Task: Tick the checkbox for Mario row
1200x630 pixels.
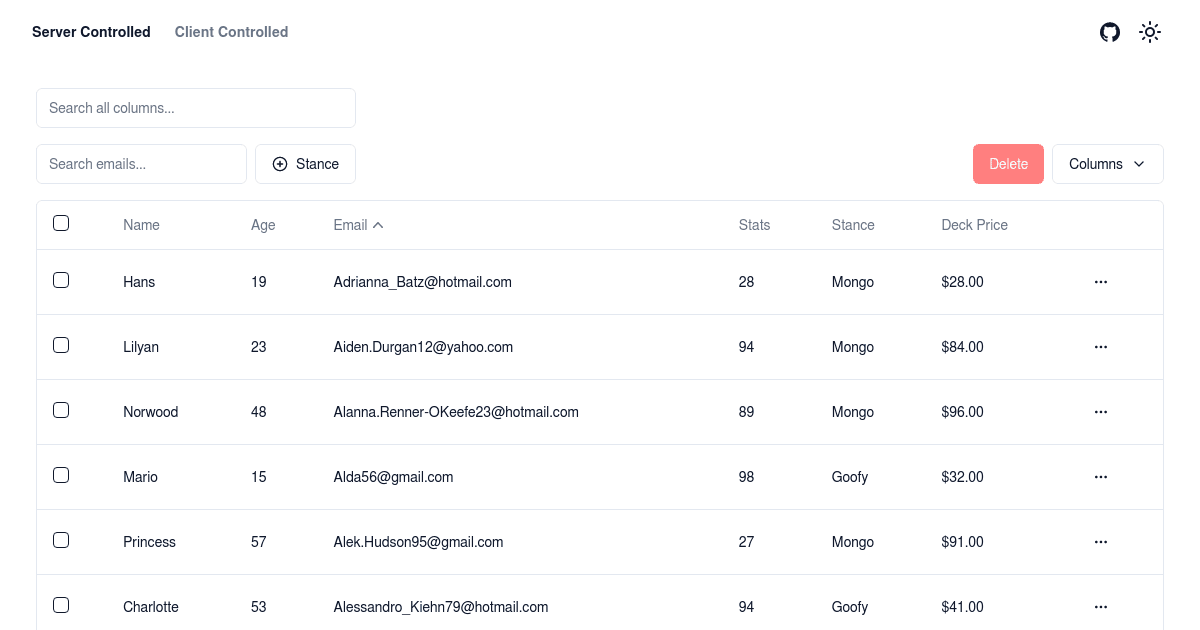Action: pyautogui.click(x=61, y=475)
